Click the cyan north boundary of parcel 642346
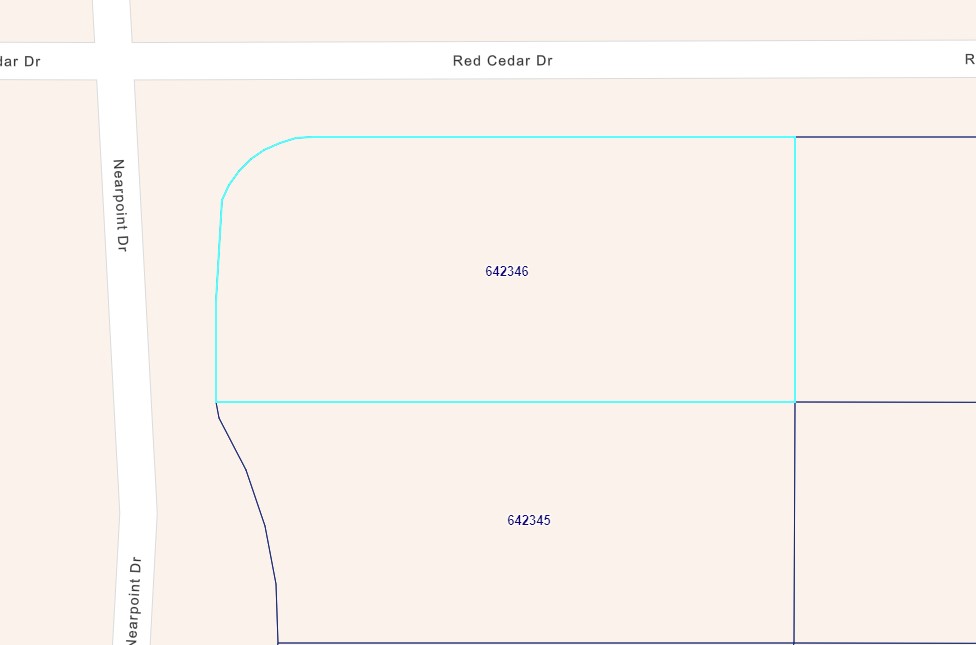This screenshot has height=645, width=976. click(x=550, y=137)
